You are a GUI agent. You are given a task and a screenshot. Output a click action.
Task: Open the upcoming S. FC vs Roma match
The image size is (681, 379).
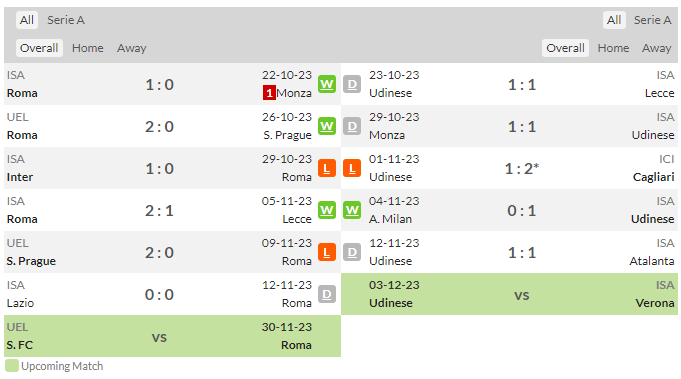point(172,336)
